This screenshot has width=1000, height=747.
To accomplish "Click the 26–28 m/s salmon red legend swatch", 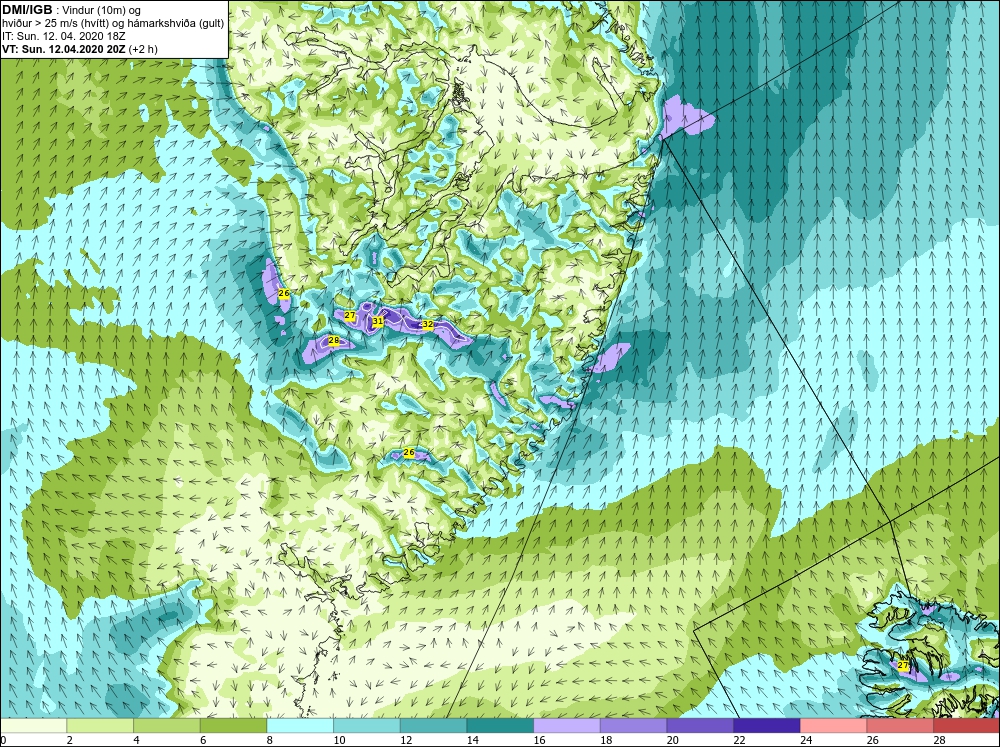I will 900,725.
